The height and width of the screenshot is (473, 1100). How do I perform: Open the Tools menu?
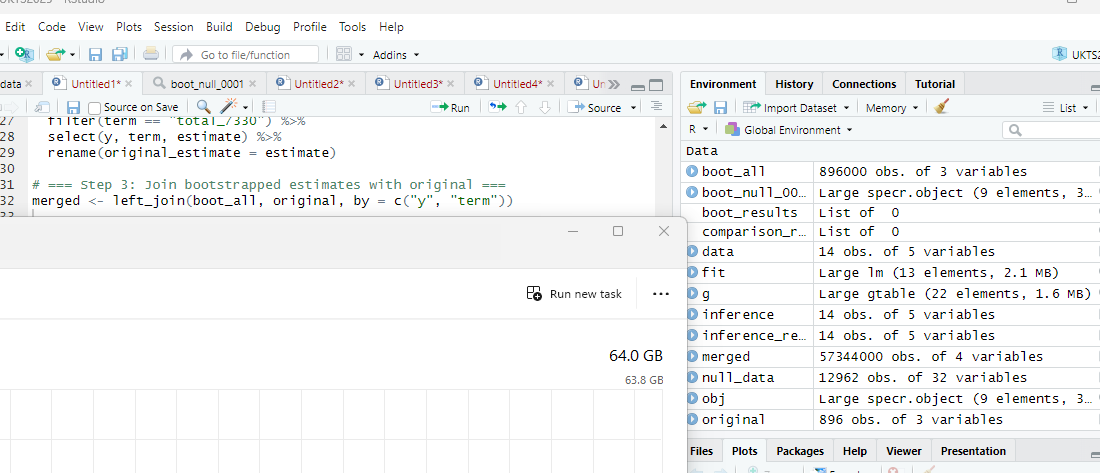[x=352, y=27]
